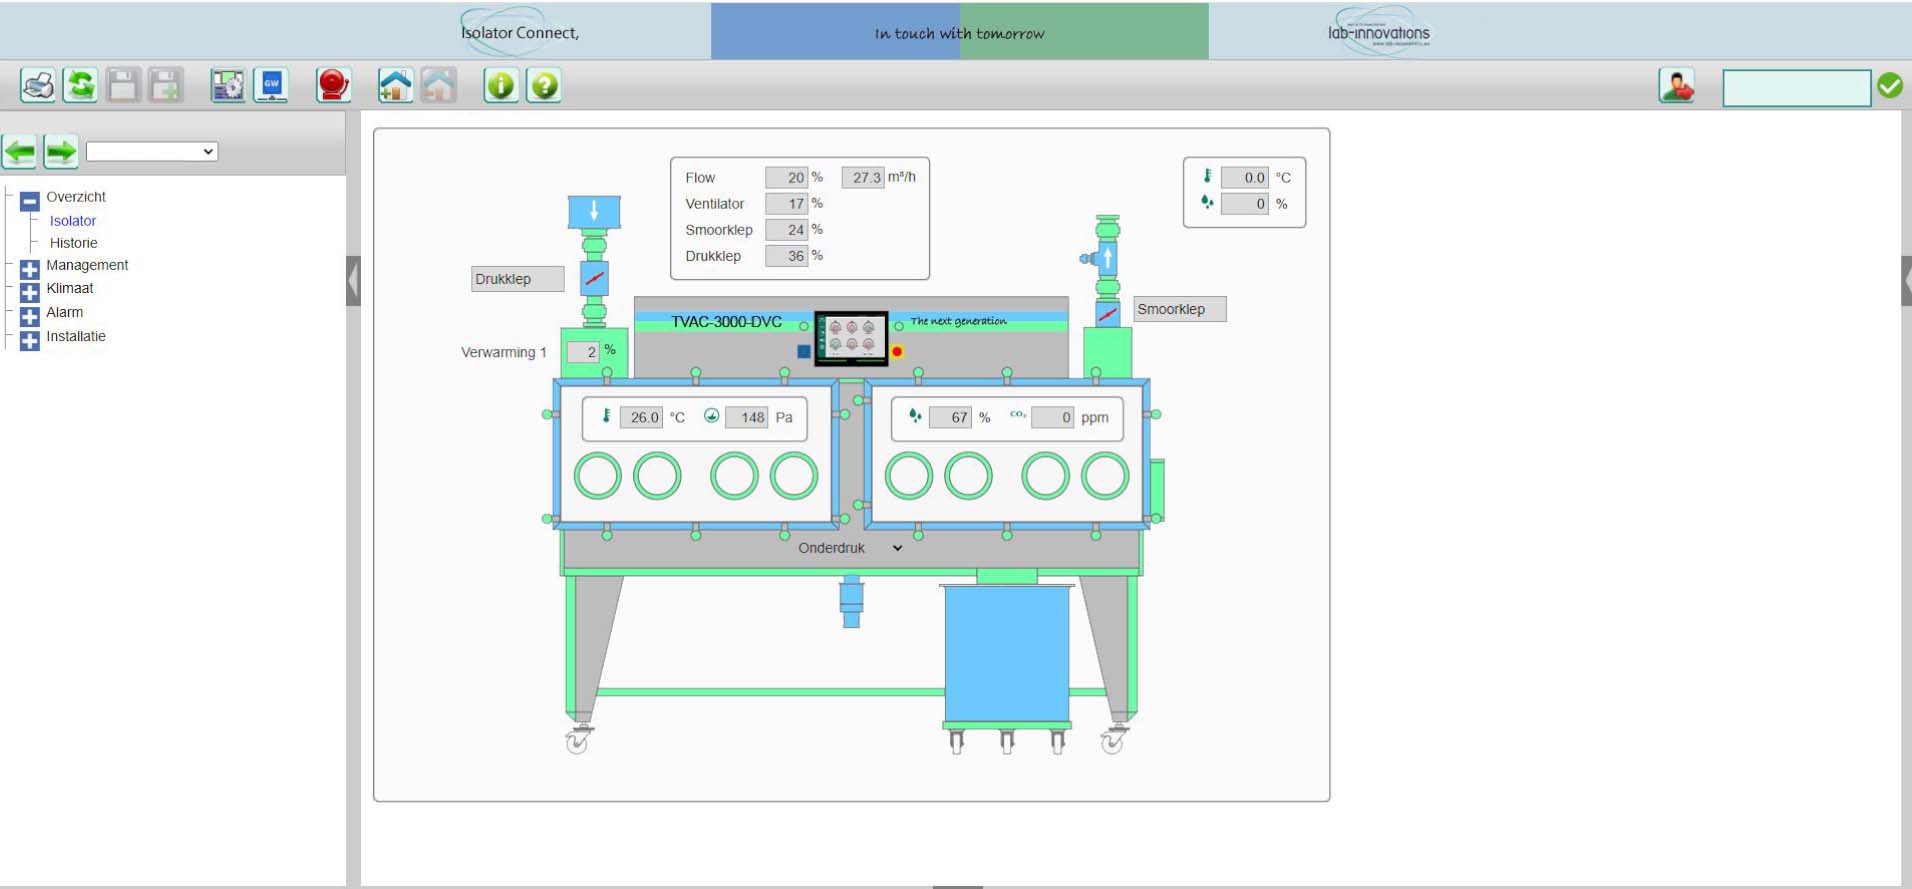Expand the Alarm tree node
Image resolution: width=1912 pixels, height=889 pixels.
[x=30, y=315]
